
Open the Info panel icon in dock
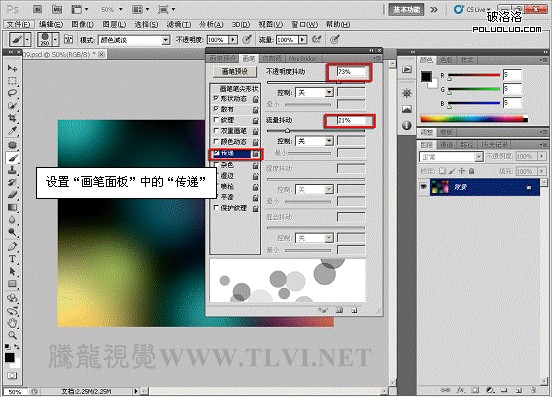pos(407,125)
